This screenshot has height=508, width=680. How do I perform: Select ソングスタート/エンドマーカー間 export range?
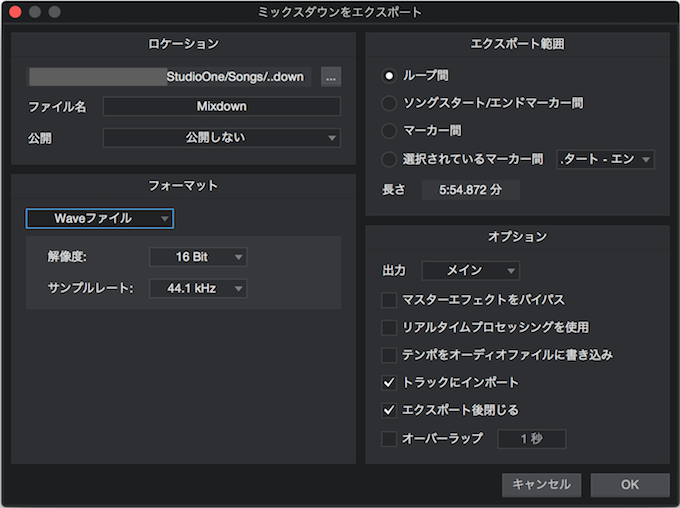coord(389,103)
